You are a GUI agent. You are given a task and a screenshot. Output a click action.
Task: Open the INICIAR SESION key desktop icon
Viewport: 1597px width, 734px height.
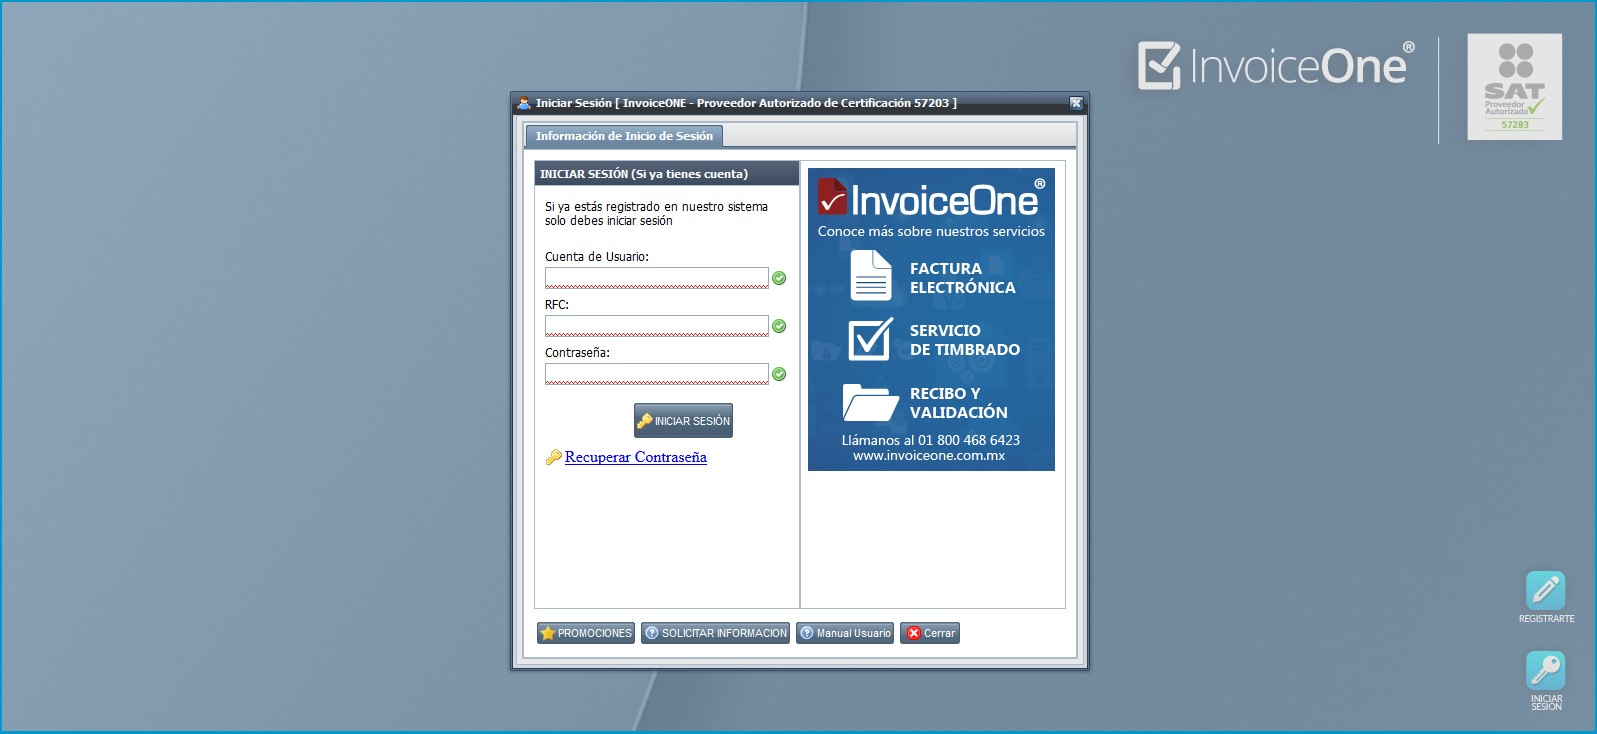coord(1545,670)
